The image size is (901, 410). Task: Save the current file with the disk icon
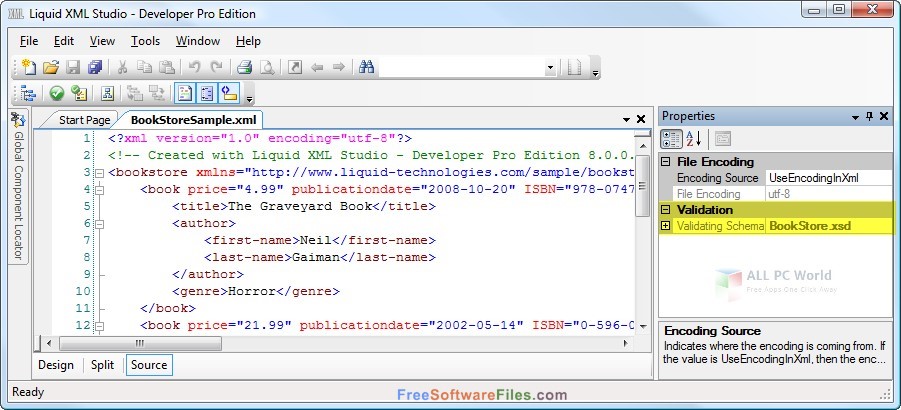click(x=73, y=67)
